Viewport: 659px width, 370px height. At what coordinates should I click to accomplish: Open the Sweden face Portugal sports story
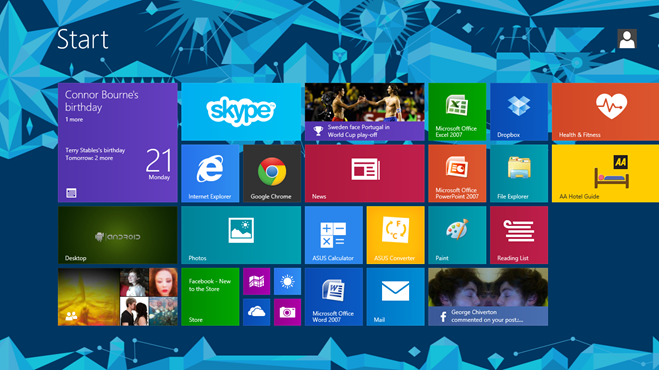[x=364, y=112]
